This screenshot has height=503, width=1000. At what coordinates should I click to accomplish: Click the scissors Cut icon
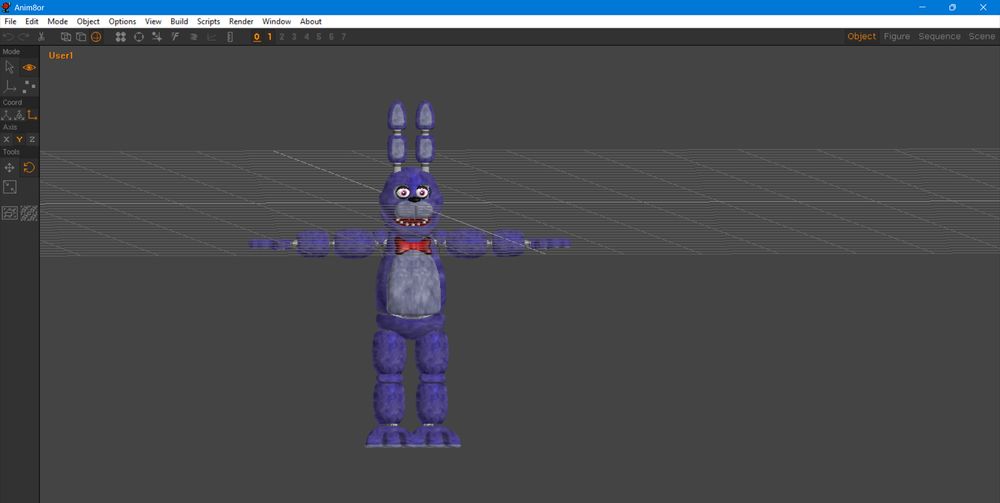41,37
